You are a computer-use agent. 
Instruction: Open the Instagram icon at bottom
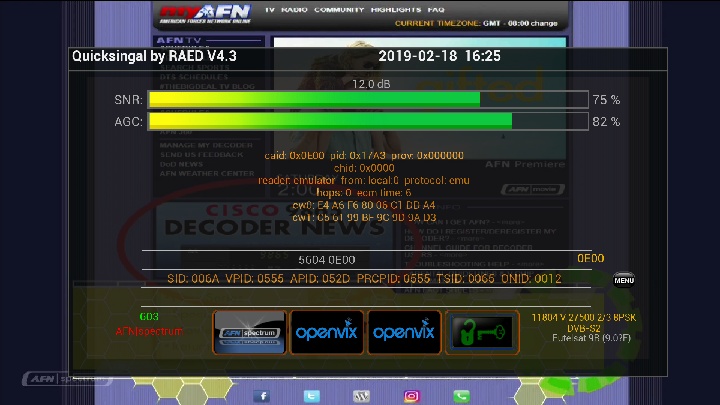(x=411, y=396)
